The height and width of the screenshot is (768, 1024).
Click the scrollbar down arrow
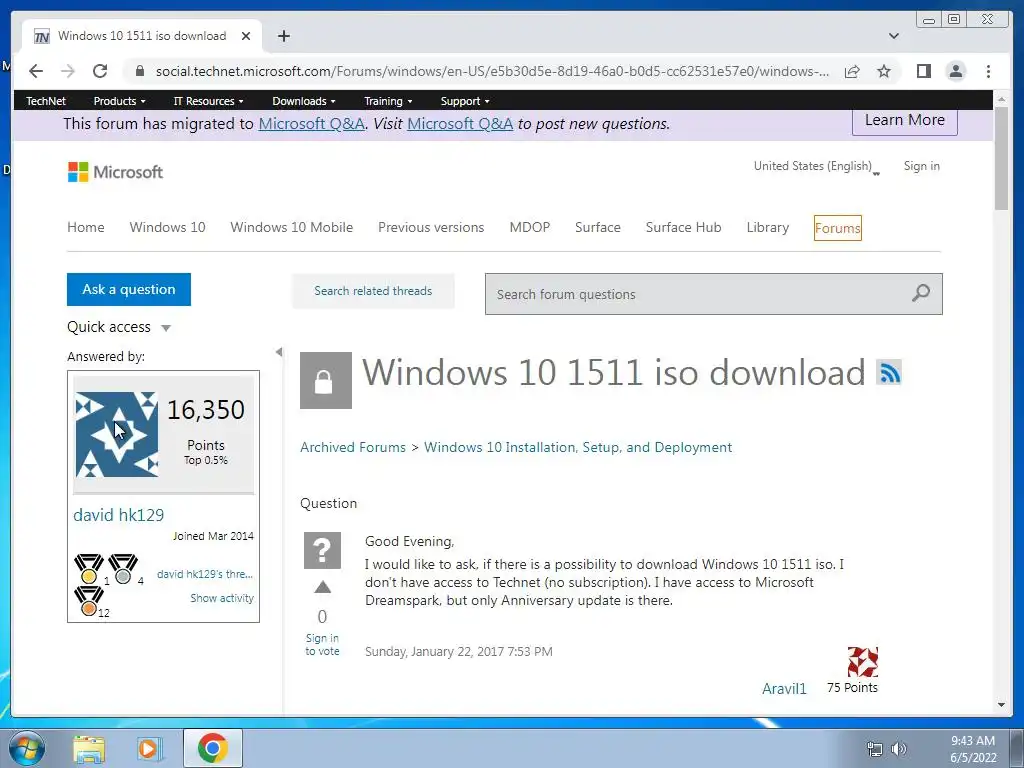coord(1001,705)
